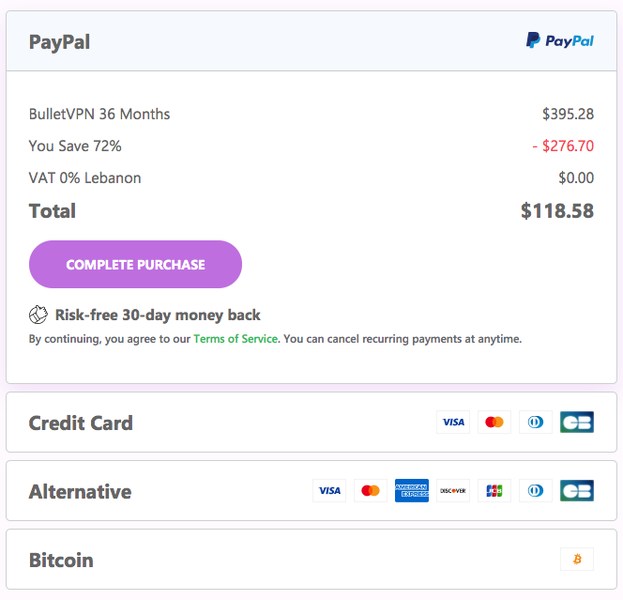The image size is (623, 600).
Task: Click the Visa icon in Credit Card row
Action: click(x=453, y=422)
